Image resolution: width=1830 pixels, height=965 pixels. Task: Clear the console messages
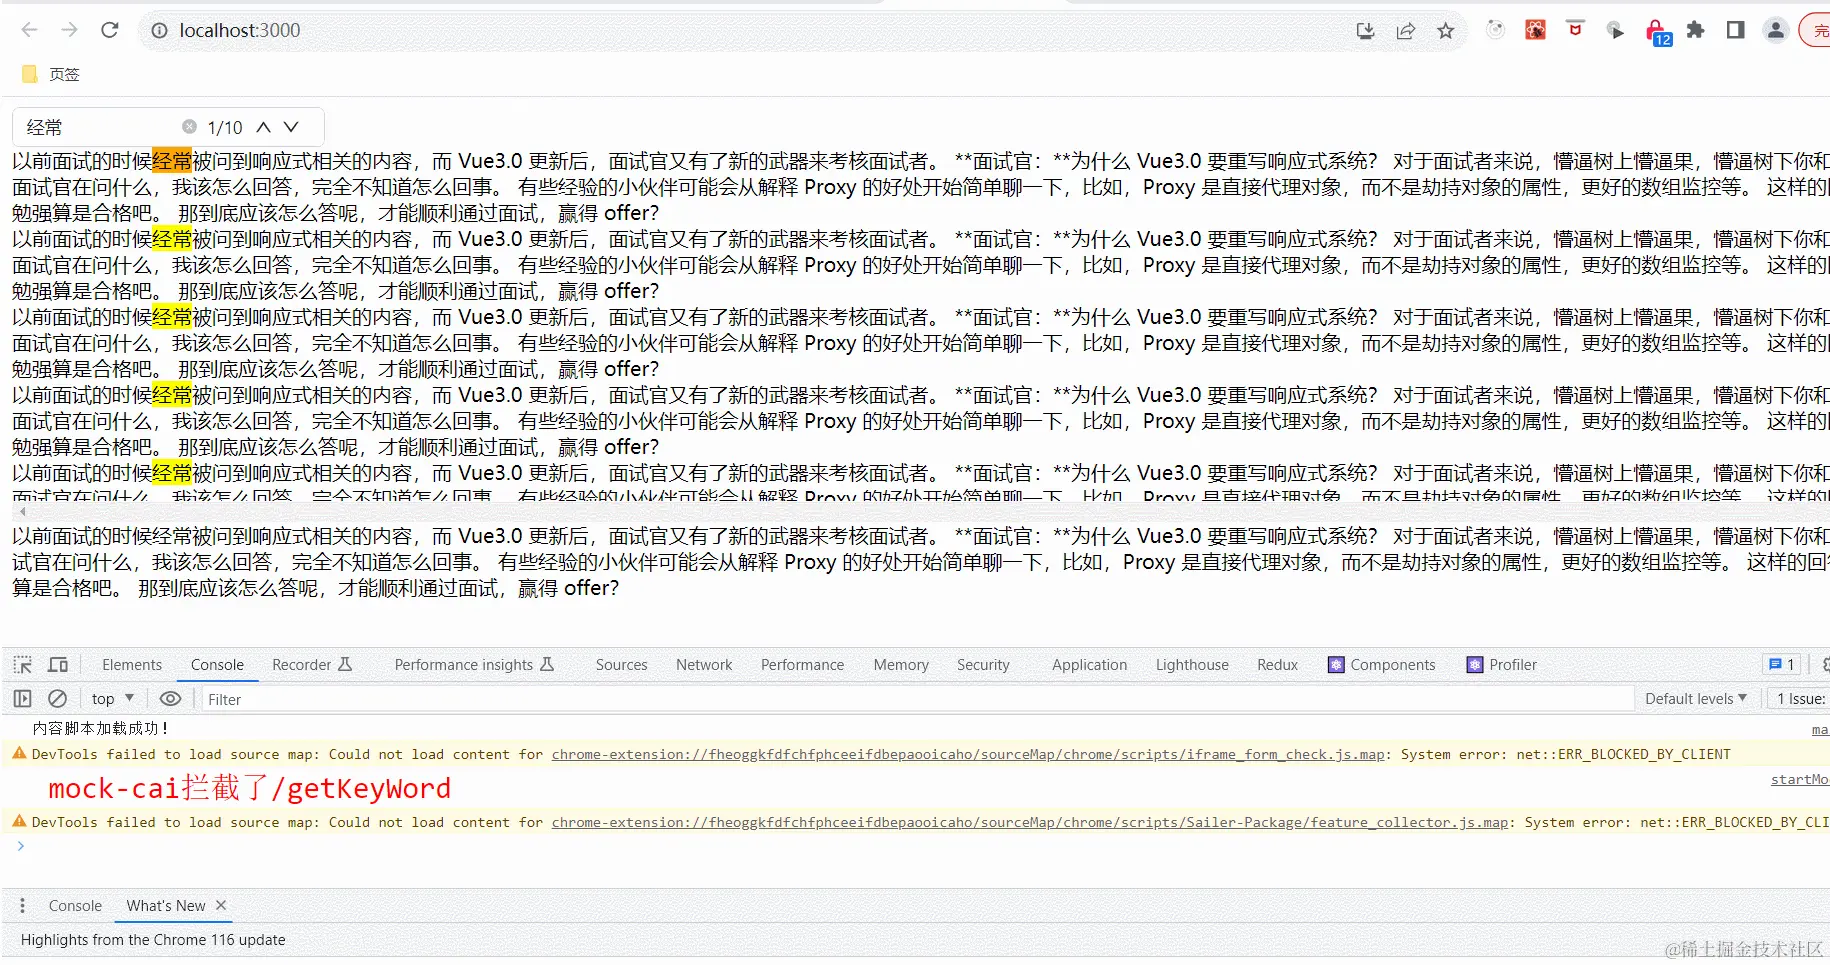point(57,698)
